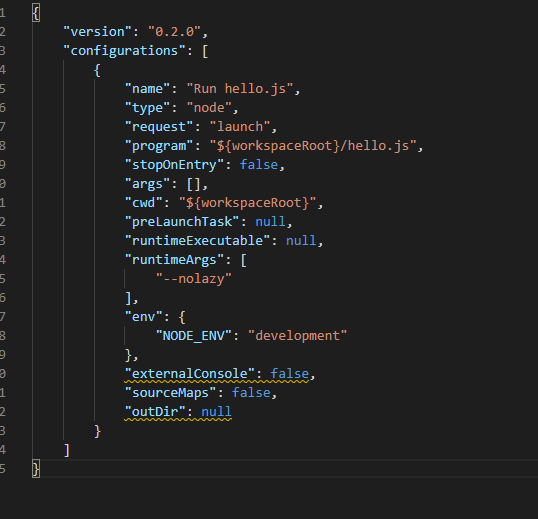Select the "development" value
Viewport: 538px width, 519px height.
point(297,336)
